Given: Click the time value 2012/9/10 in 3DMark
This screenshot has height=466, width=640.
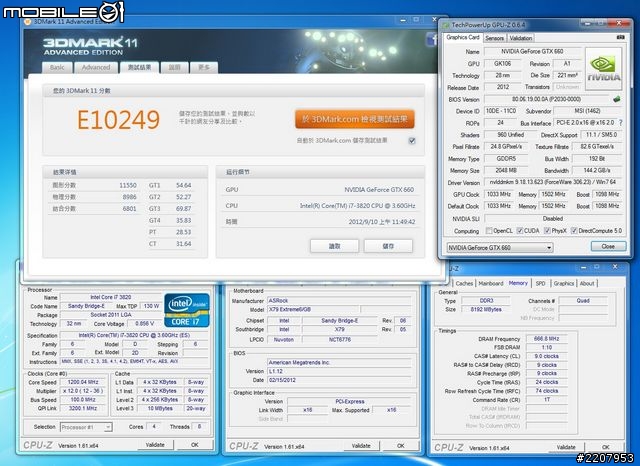Looking at the screenshot, I should (382, 222).
